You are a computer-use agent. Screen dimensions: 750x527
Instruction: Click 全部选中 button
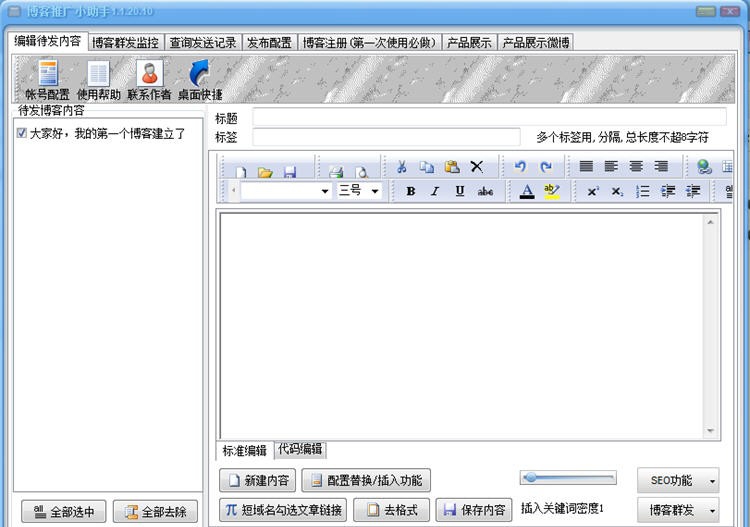64,512
